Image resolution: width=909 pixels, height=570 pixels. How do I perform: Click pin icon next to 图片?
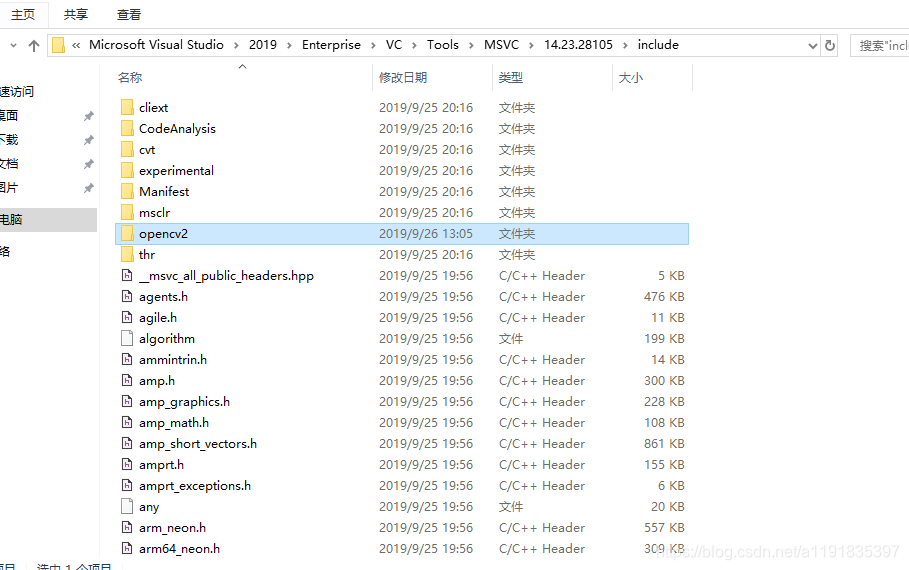pos(88,188)
